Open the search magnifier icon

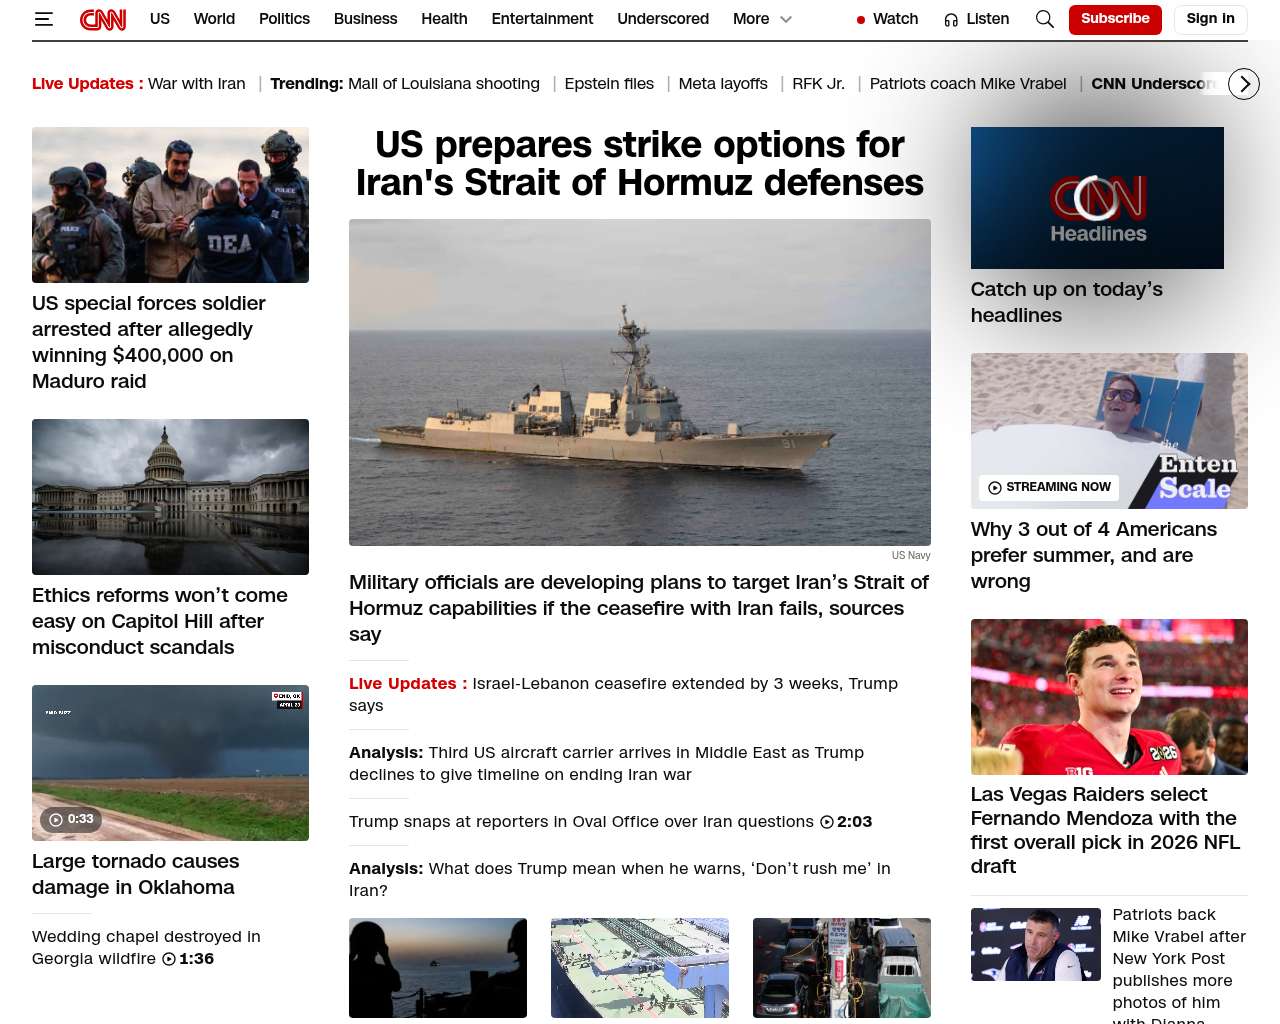1044,19
